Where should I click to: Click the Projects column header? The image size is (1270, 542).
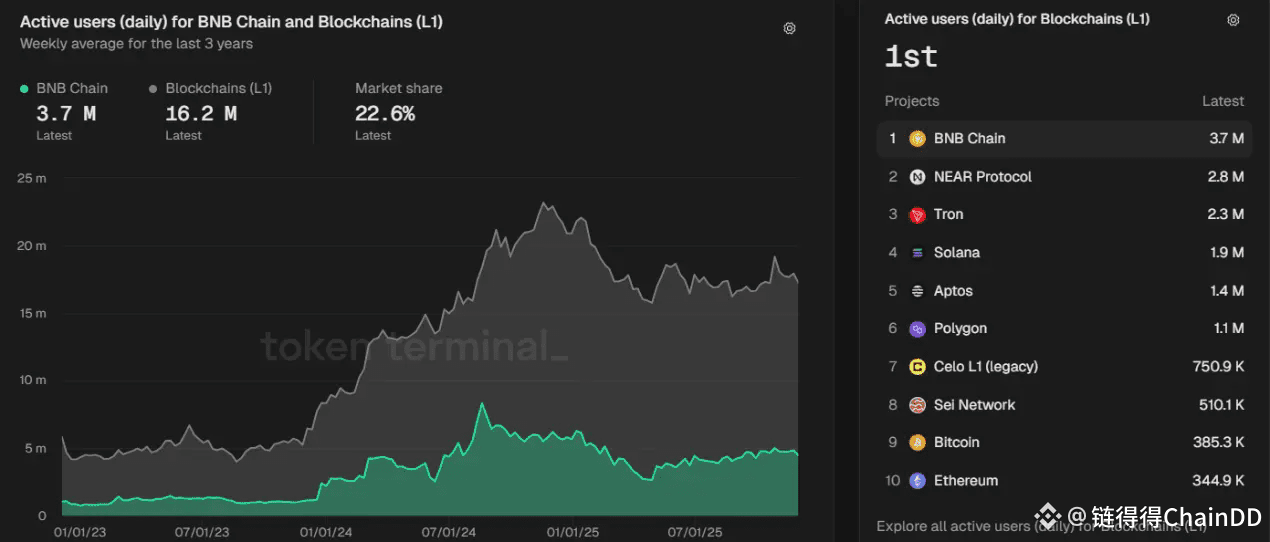pos(911,101)
